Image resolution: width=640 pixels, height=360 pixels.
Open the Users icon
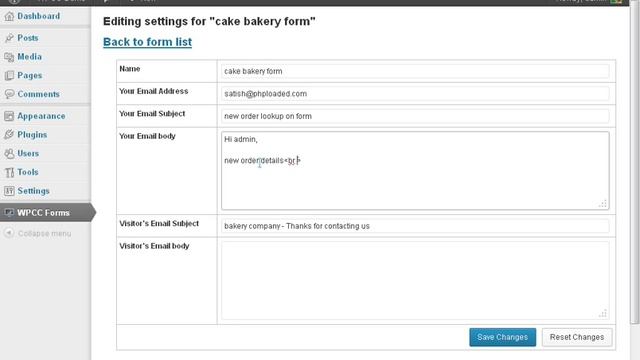9,153
